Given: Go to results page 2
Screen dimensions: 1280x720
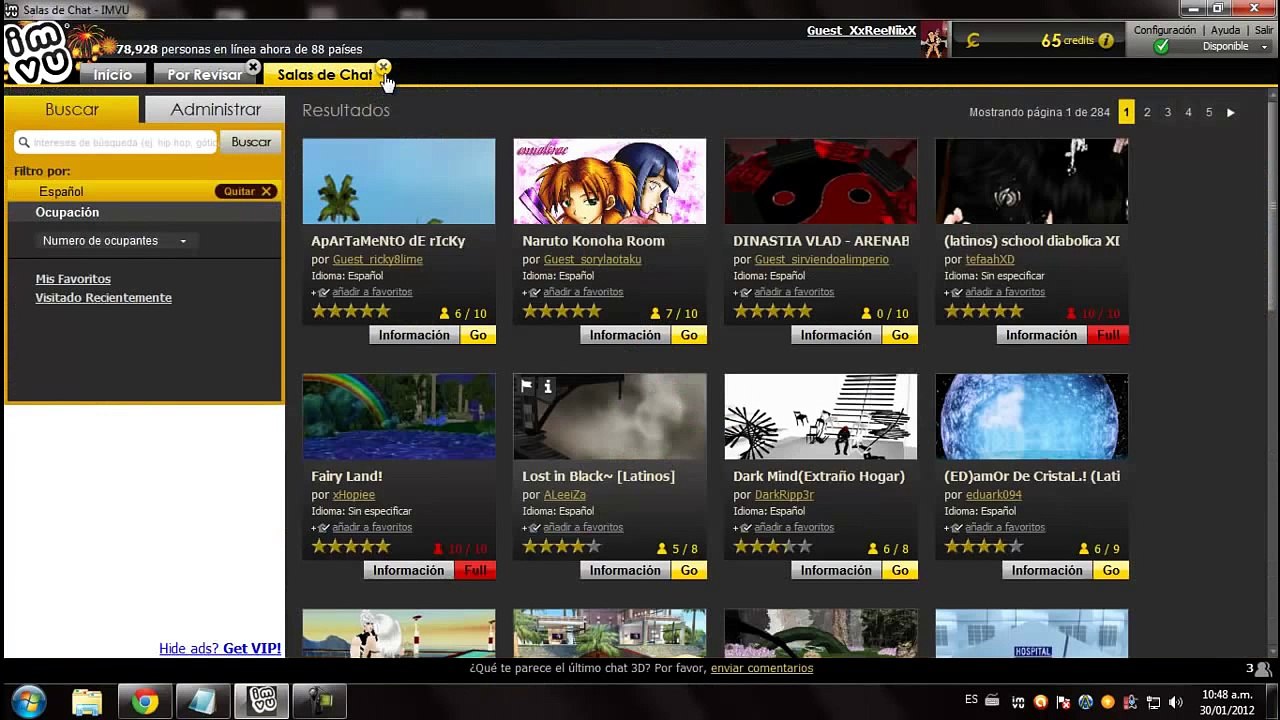Looking at the screenshot, I should tap(1147, 113).
